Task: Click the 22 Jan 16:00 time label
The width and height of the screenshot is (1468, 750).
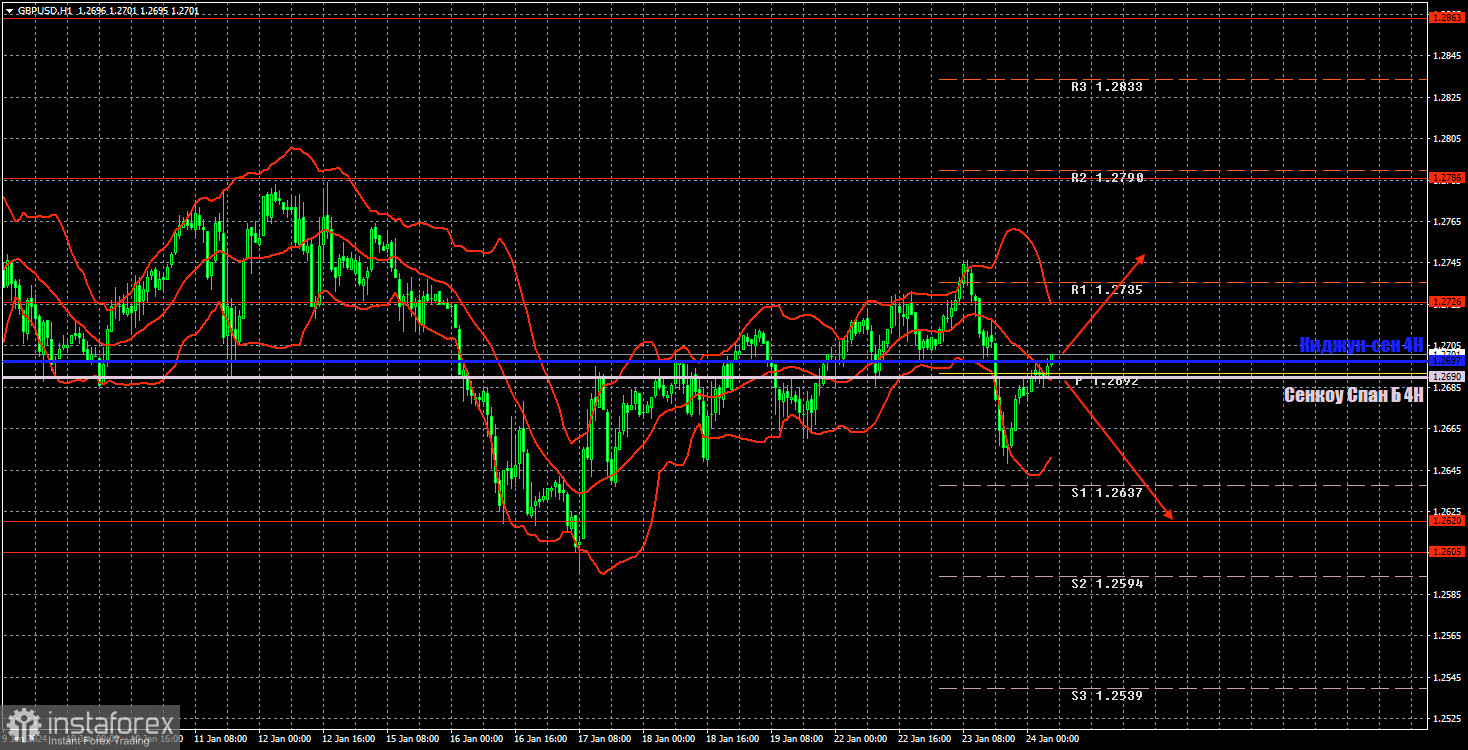Action: click(926, 738)
